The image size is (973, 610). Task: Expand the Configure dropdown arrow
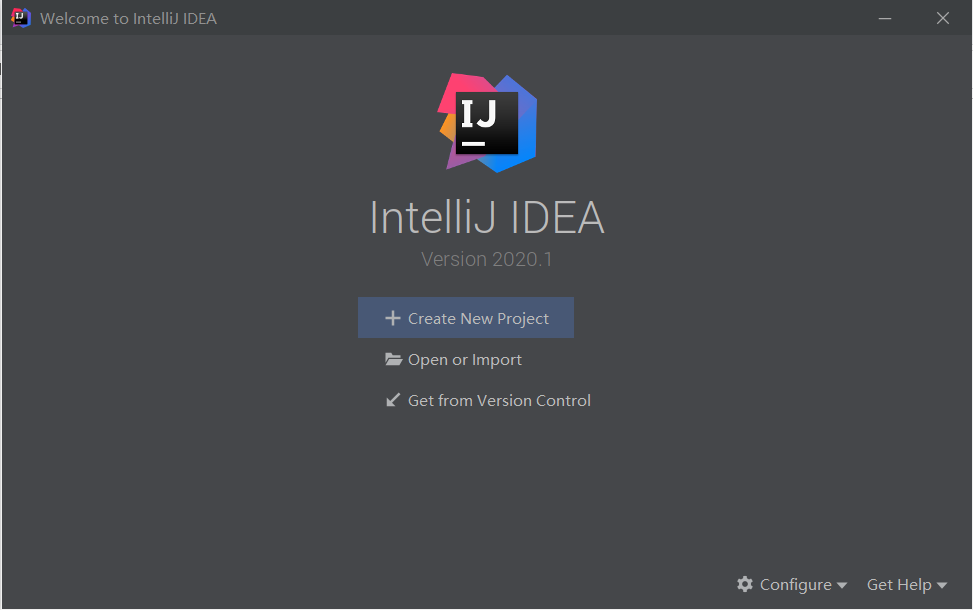pos(842,585)
